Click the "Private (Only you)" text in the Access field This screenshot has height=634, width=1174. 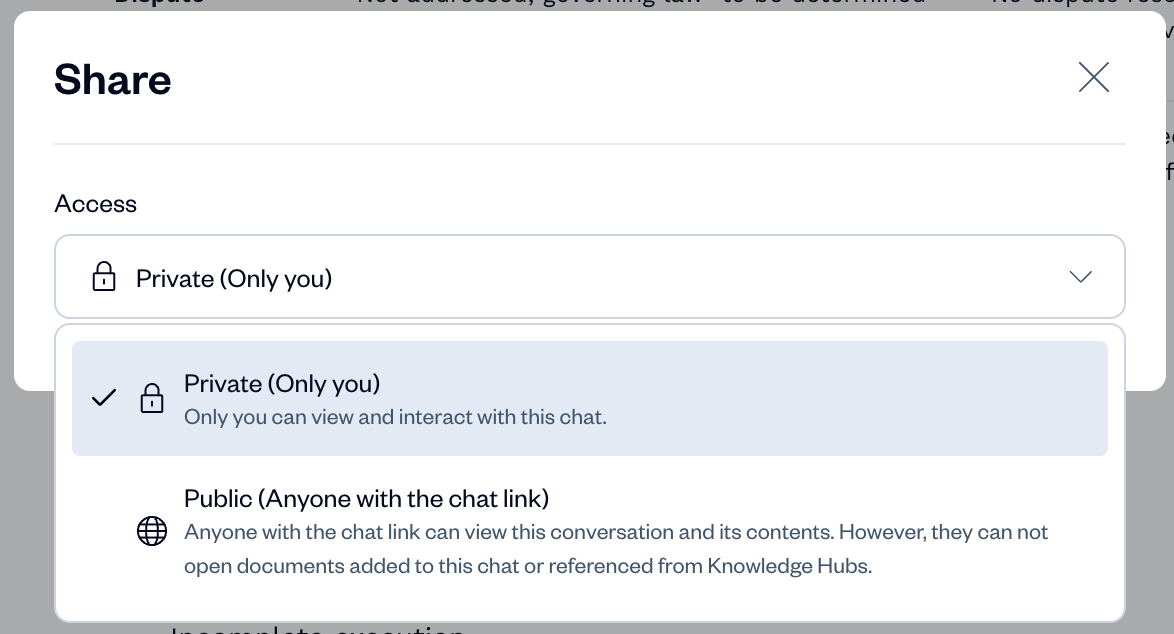pyautogui.click(x=234, y=278)
